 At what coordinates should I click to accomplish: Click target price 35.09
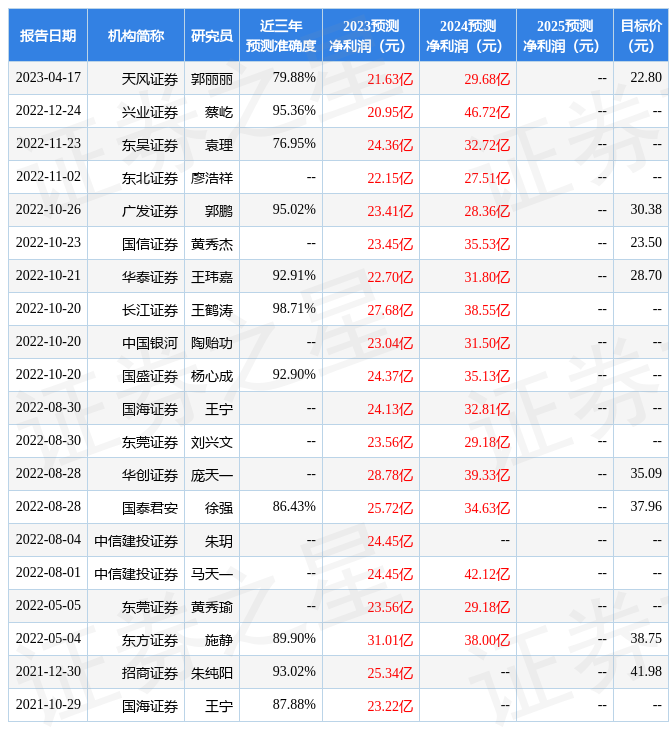pos(646,473)
